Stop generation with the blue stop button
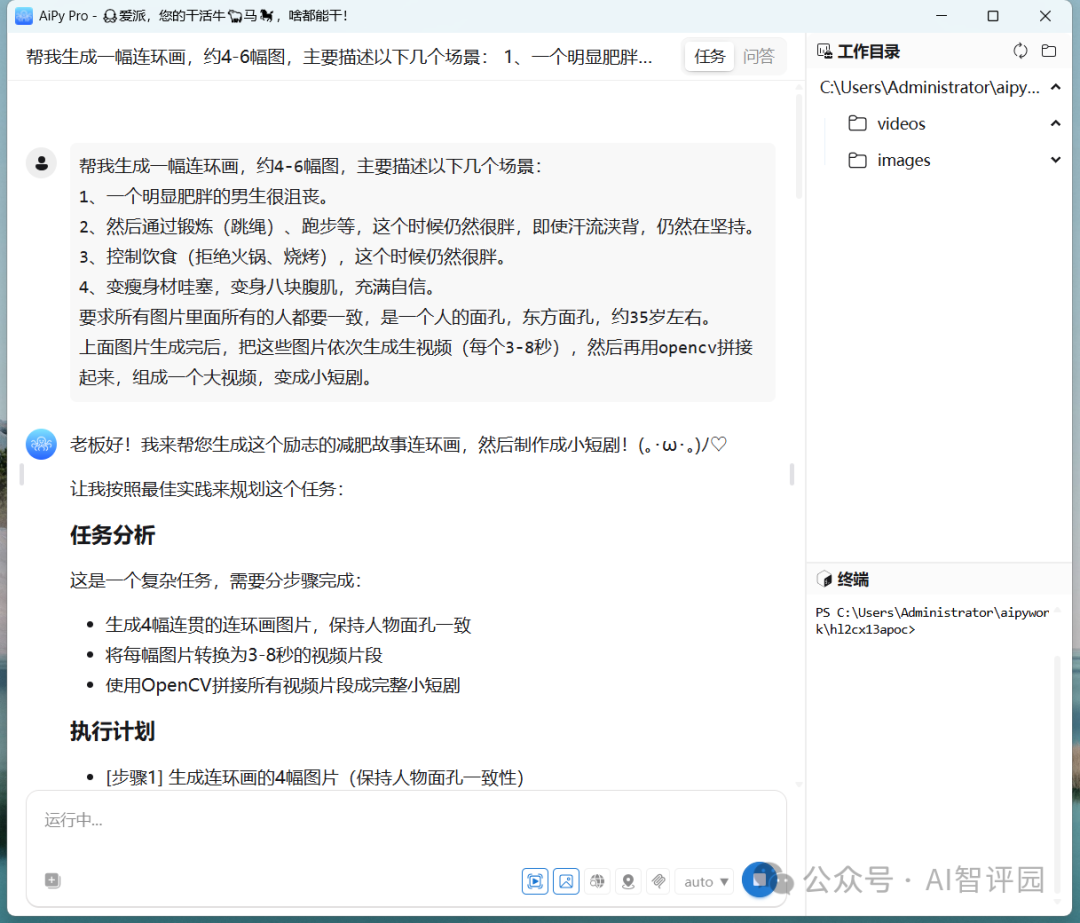Viewport: 1080px width, 923px height. pyautogui.click(x=760, y=880)
